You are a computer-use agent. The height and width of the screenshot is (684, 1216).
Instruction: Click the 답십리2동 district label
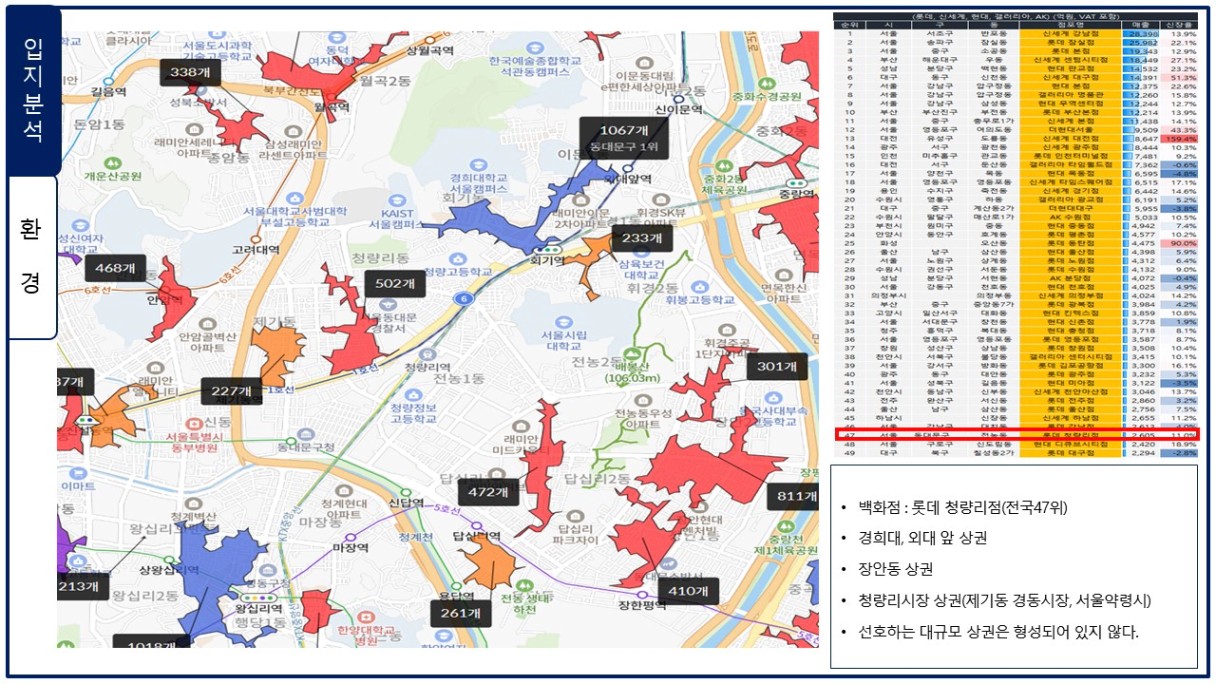pyautogui.click(x=596, y=479)
